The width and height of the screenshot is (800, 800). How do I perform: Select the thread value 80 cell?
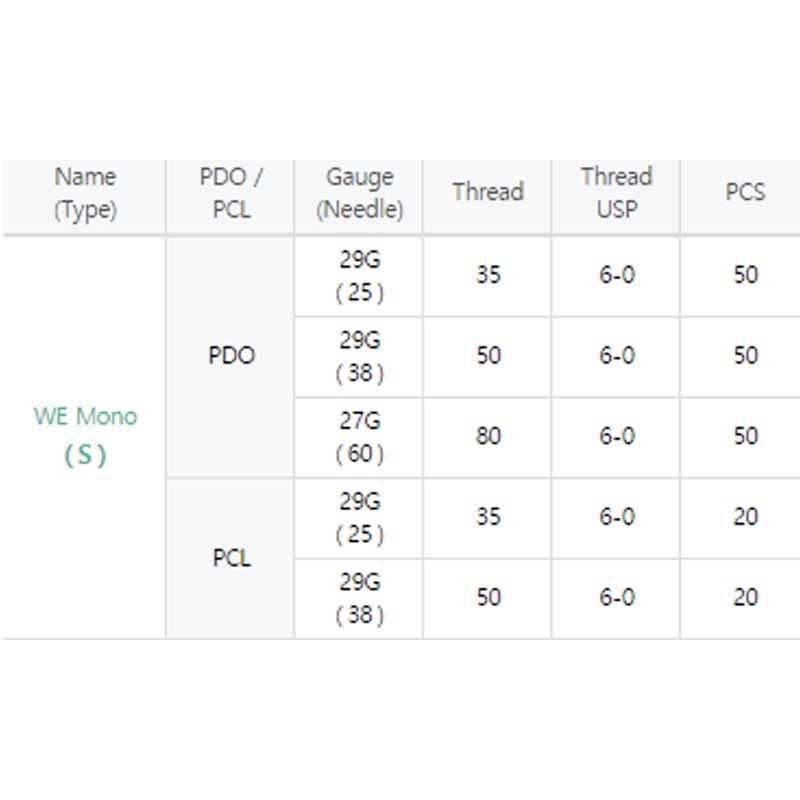click(x=488, y=437)
